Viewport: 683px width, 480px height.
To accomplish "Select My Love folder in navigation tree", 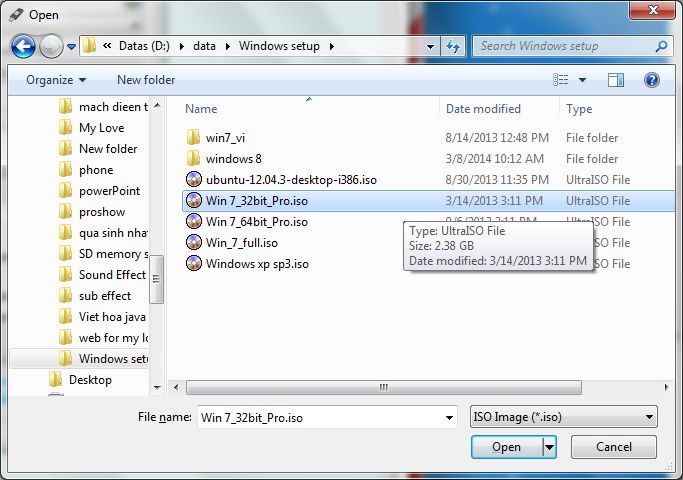I will [x=101, y=128].
